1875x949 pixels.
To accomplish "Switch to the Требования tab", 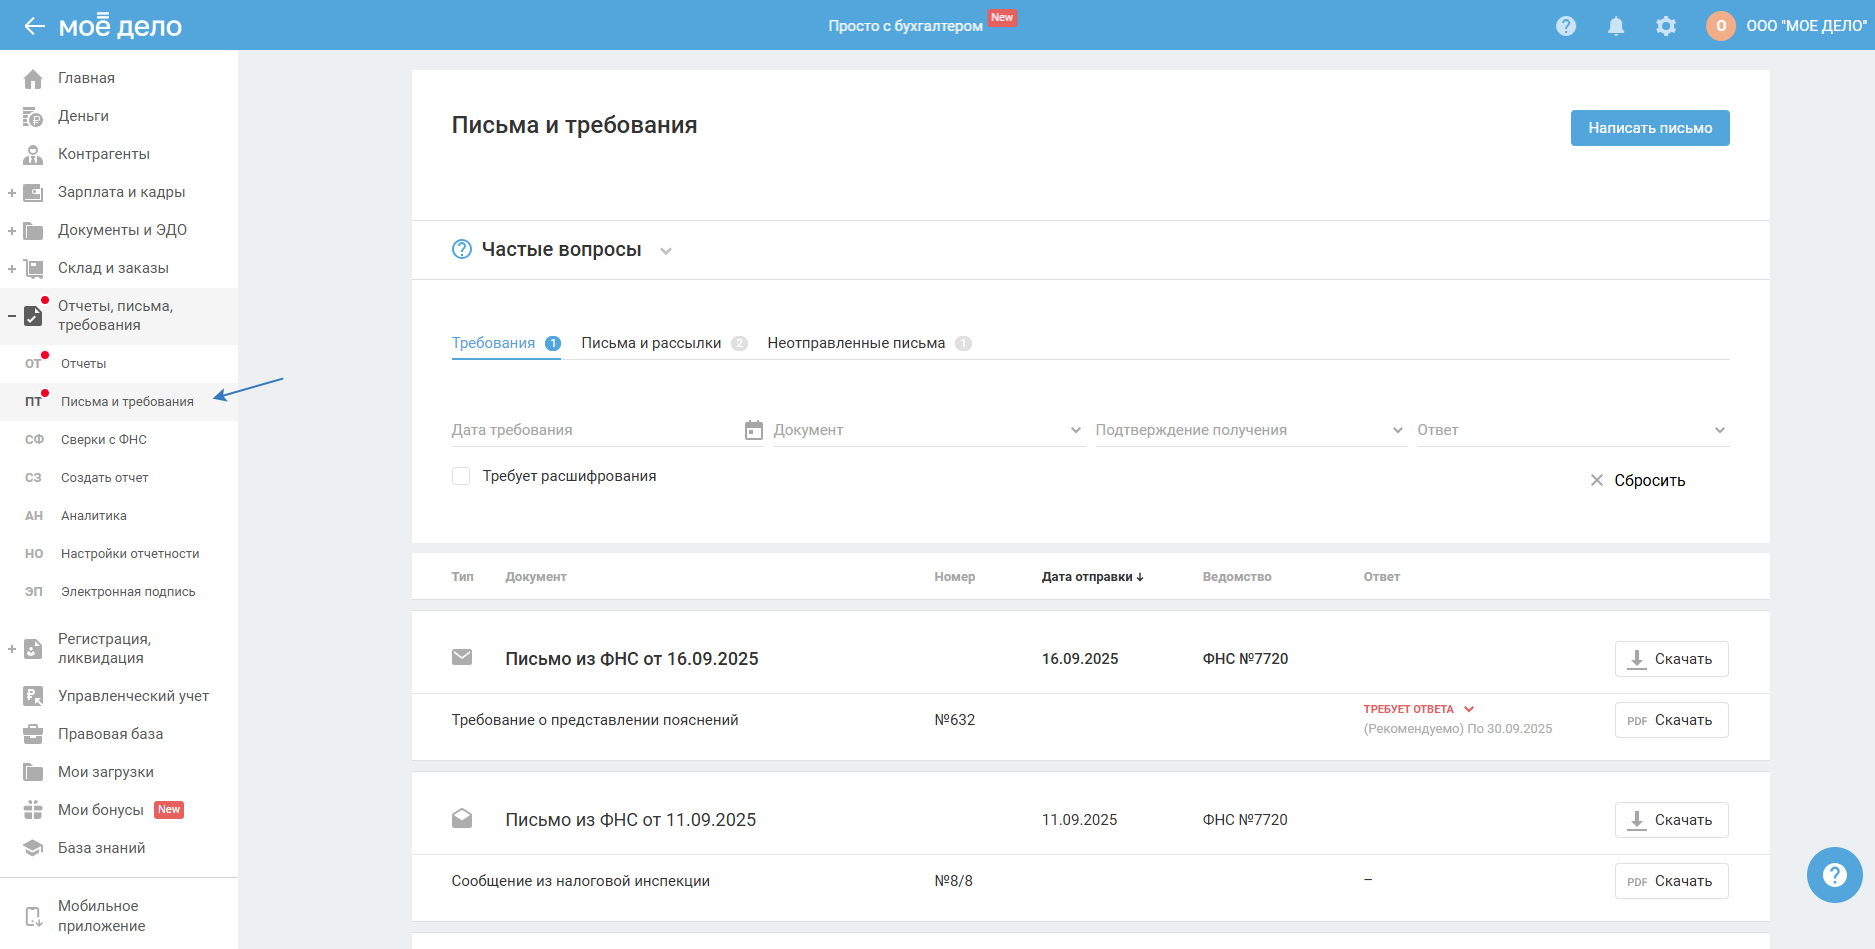I will coord(506,343).
